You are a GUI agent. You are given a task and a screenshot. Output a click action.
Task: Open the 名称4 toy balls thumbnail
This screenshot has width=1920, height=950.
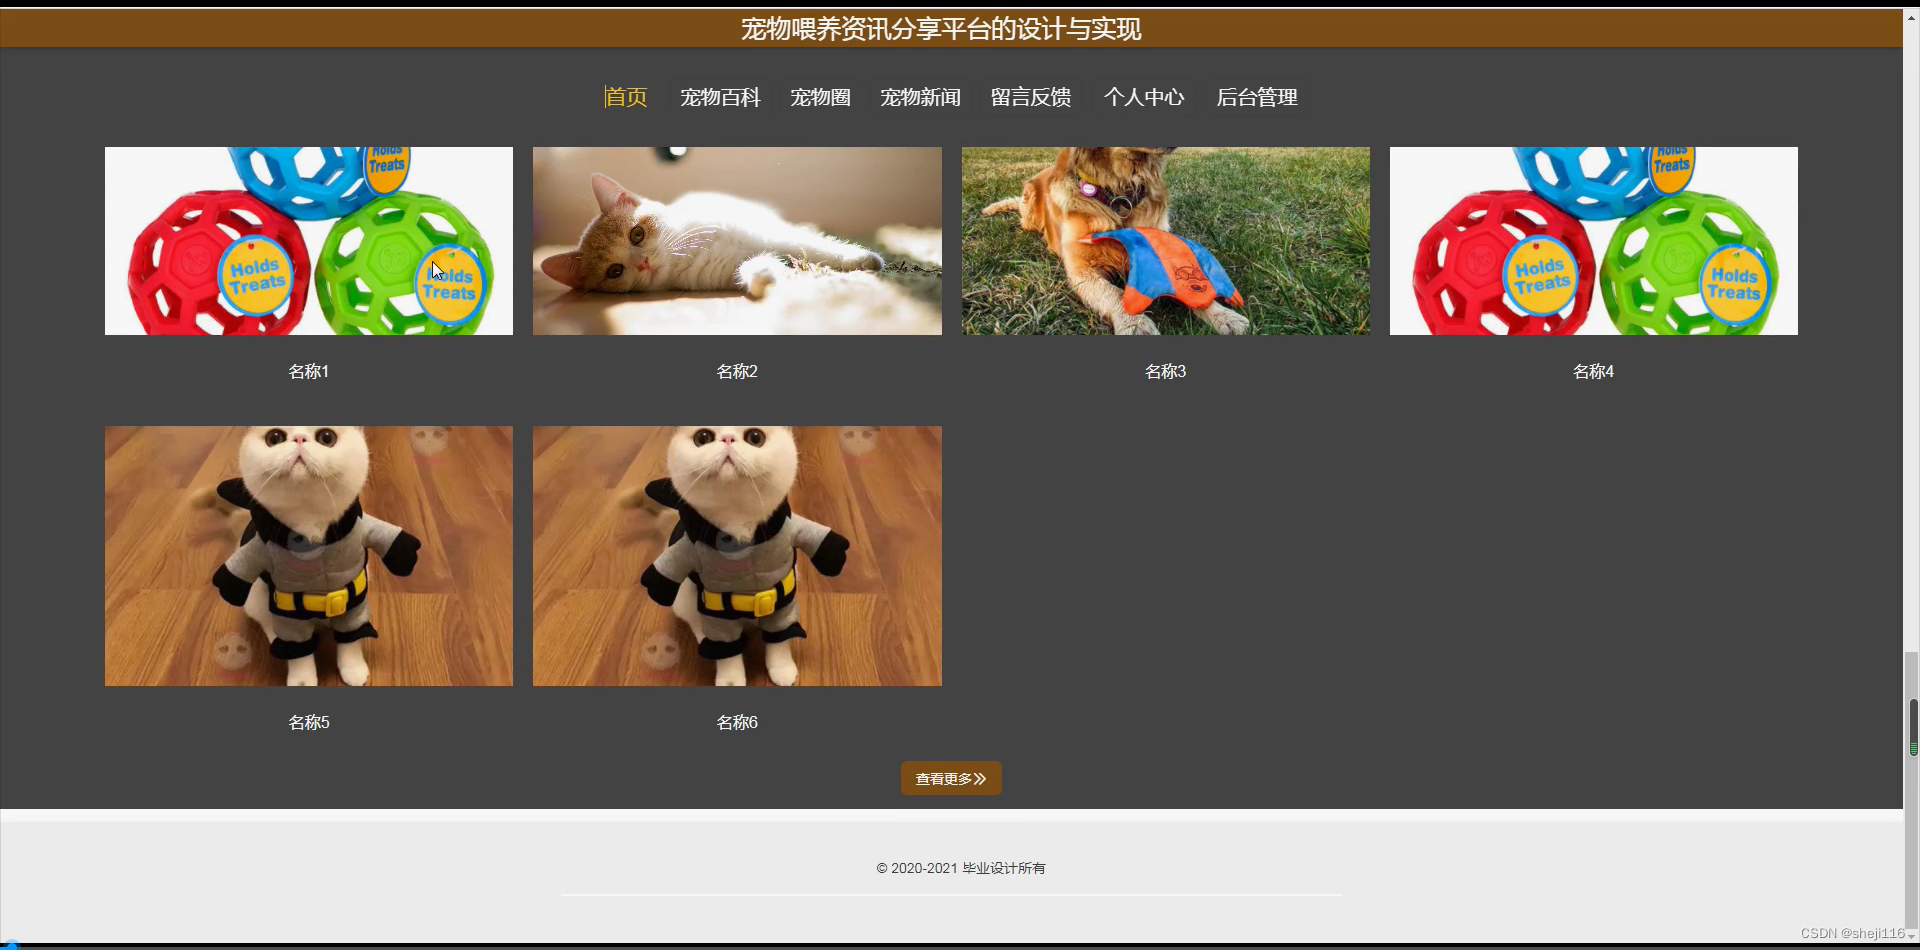tap(1593, 241)
